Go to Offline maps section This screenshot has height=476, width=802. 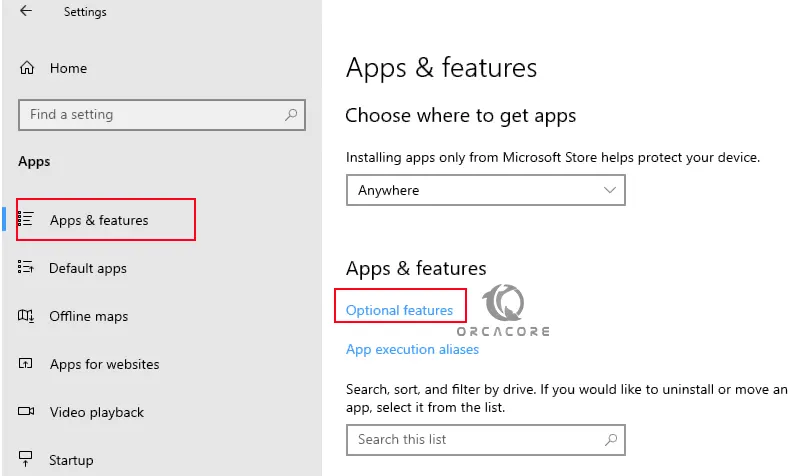88,316
